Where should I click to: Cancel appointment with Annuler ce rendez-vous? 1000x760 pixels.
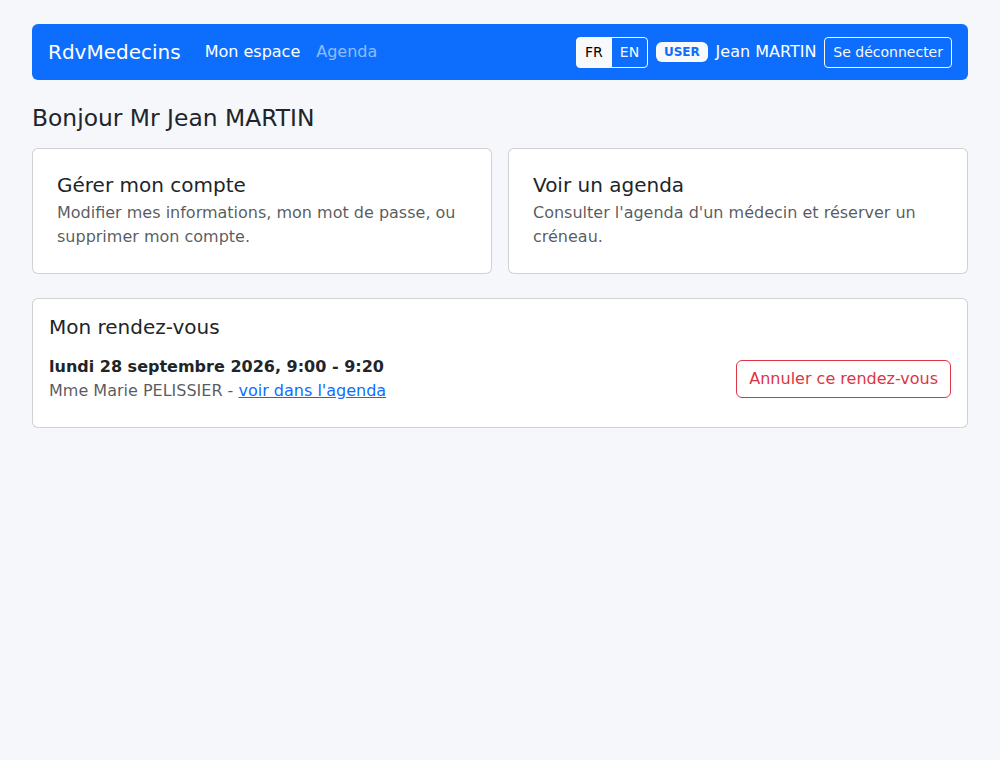point(843,379)
